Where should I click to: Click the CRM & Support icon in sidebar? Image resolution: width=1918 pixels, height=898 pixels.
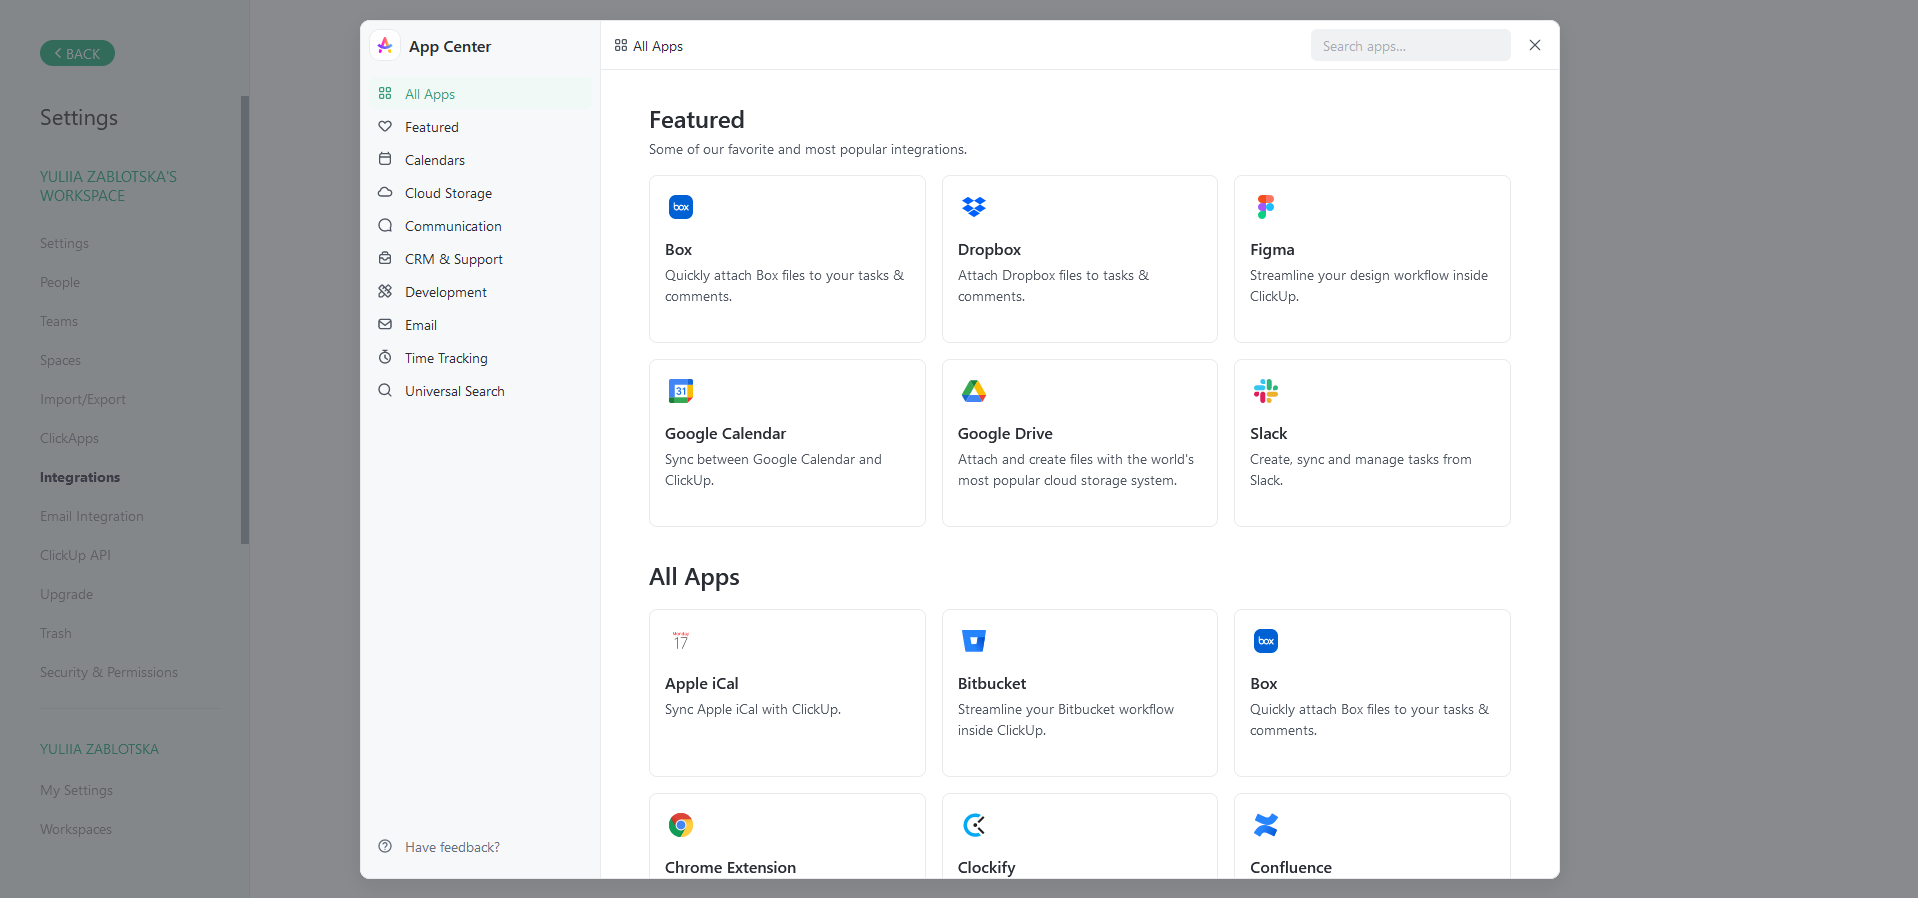[385, 259]
